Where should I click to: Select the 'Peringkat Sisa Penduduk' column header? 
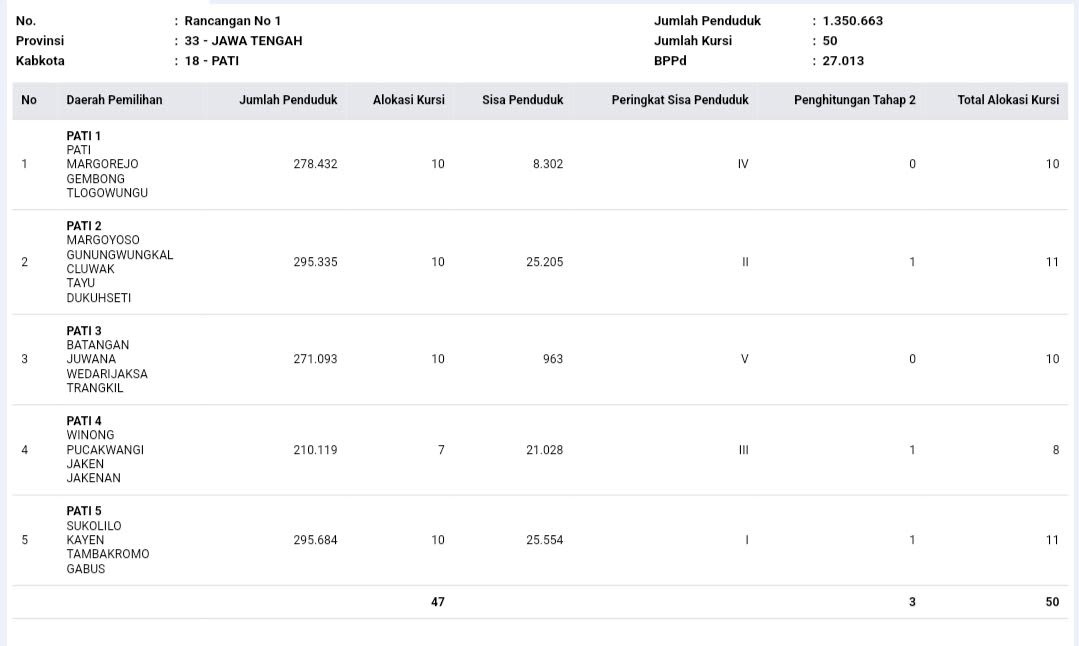(679, 100)
